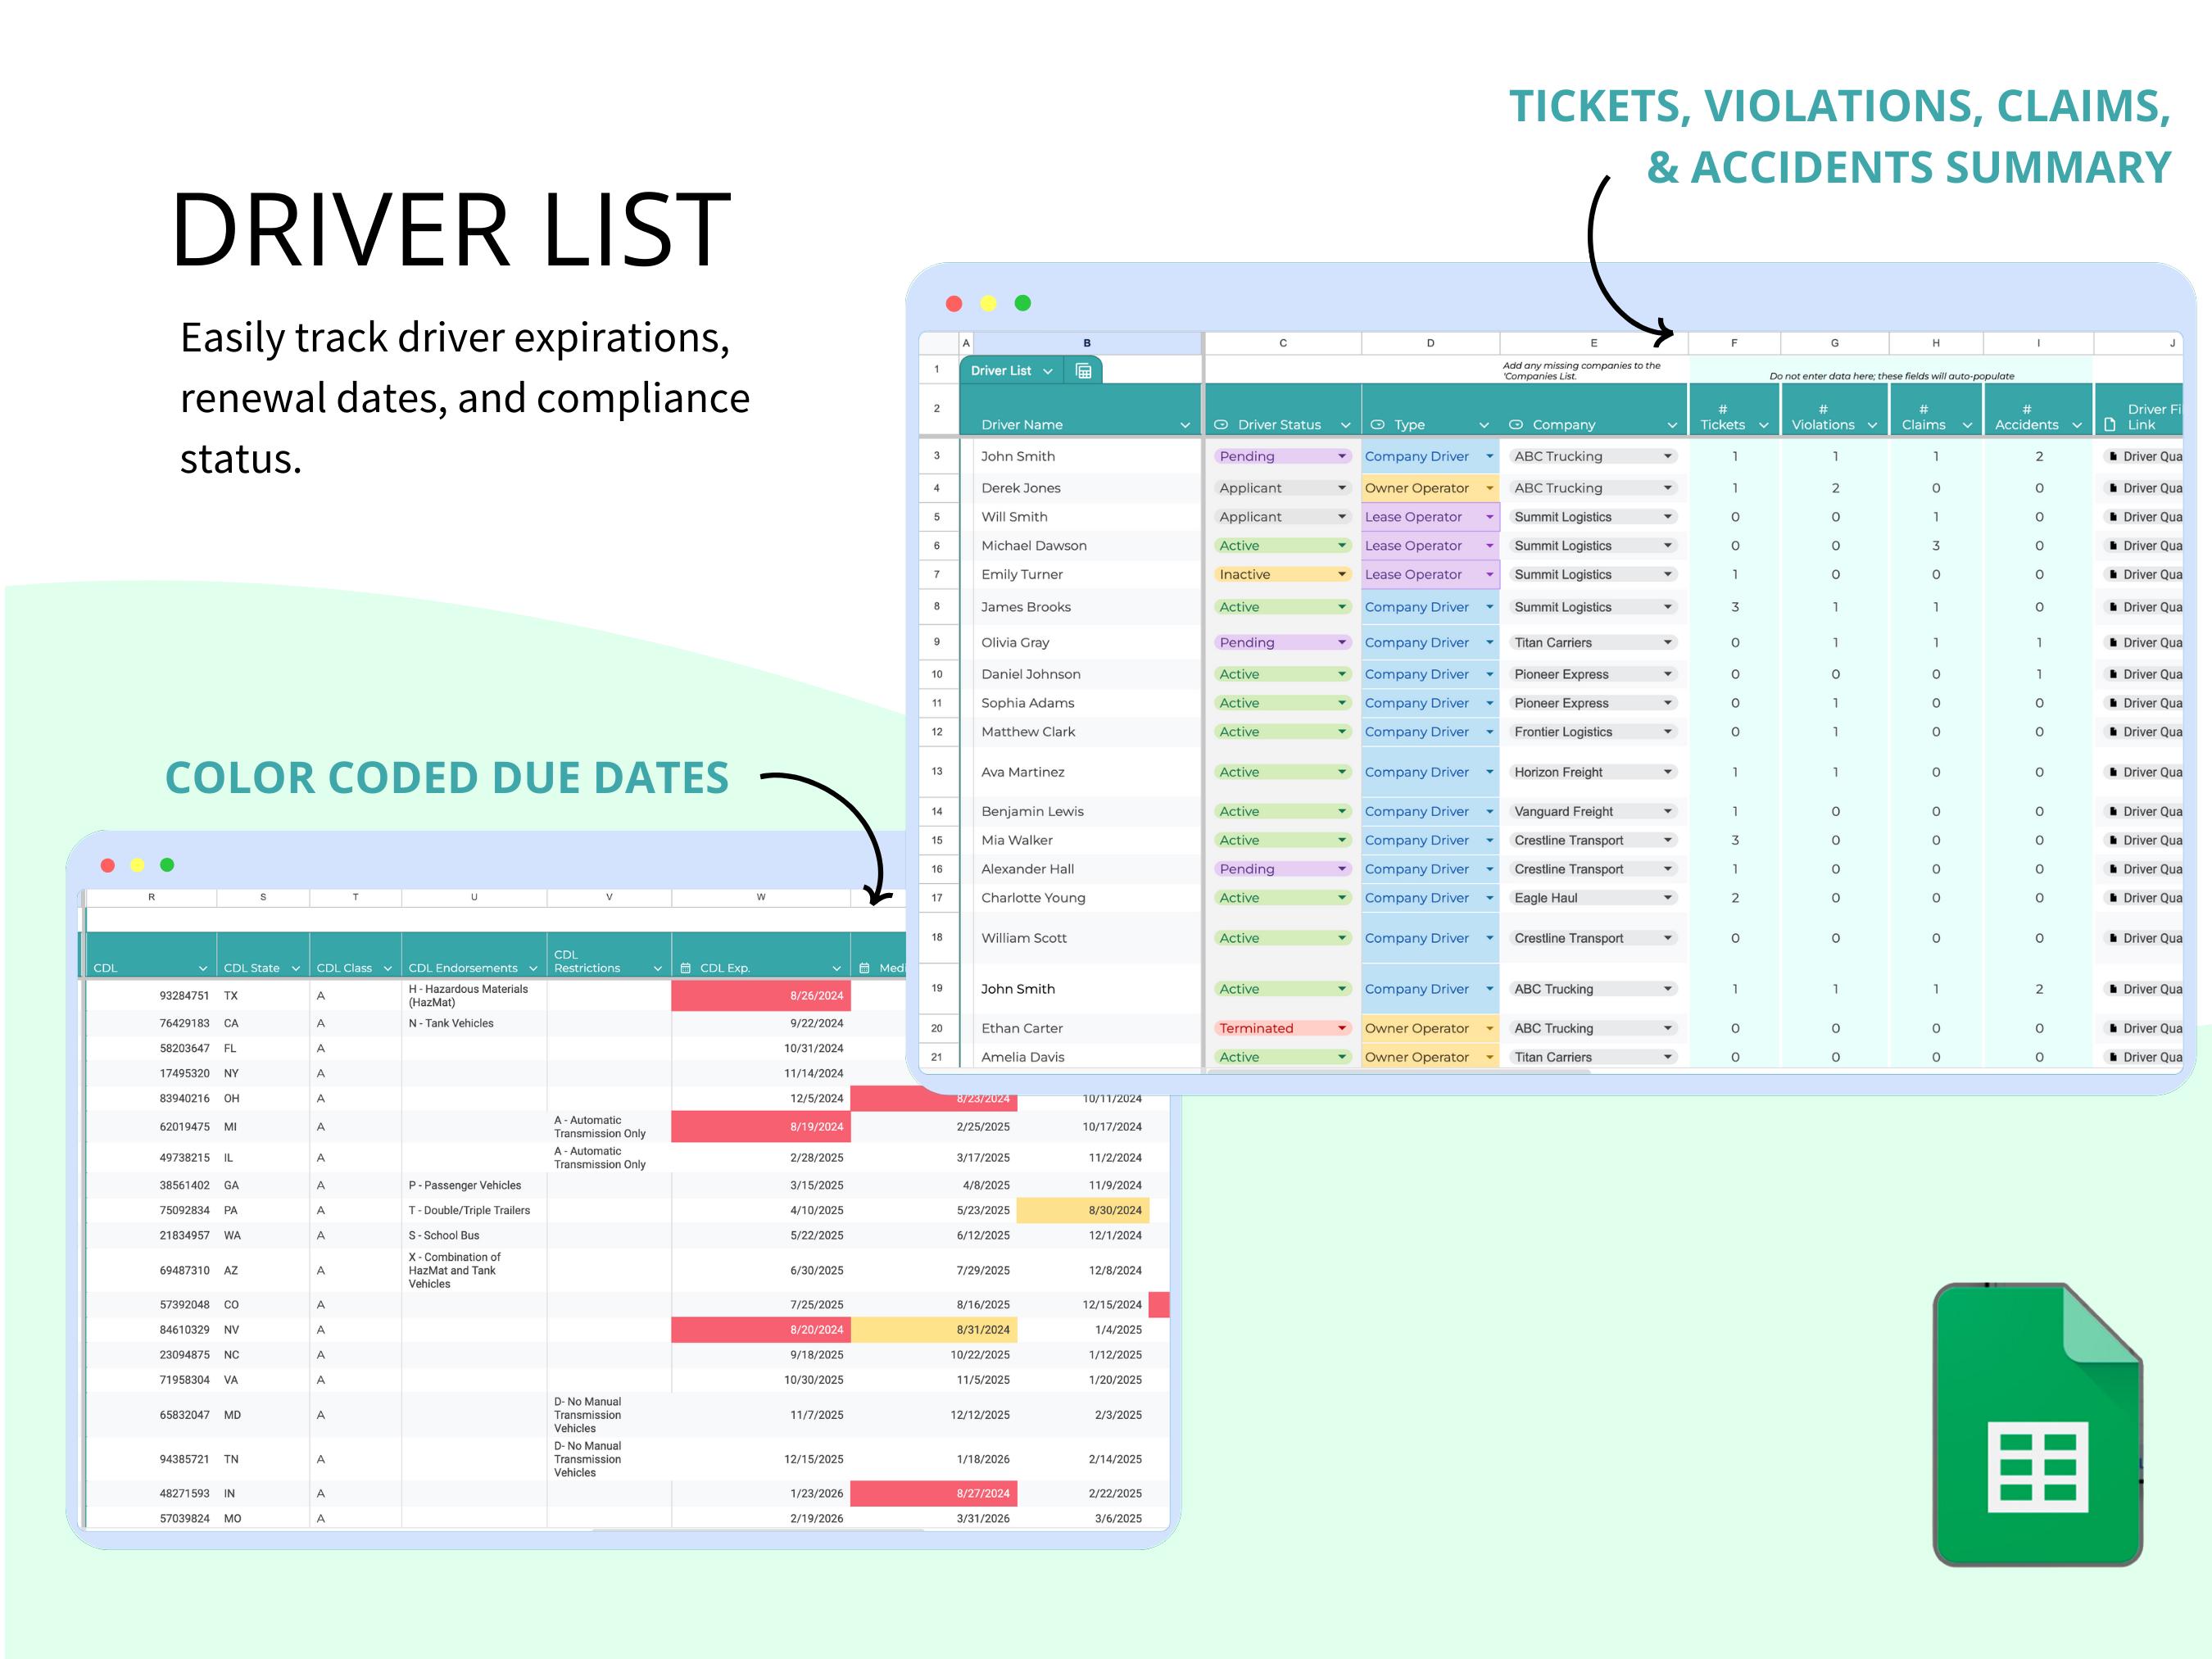Click the file icon in John Smith's Driver Qualification link

click(2112, 456)
